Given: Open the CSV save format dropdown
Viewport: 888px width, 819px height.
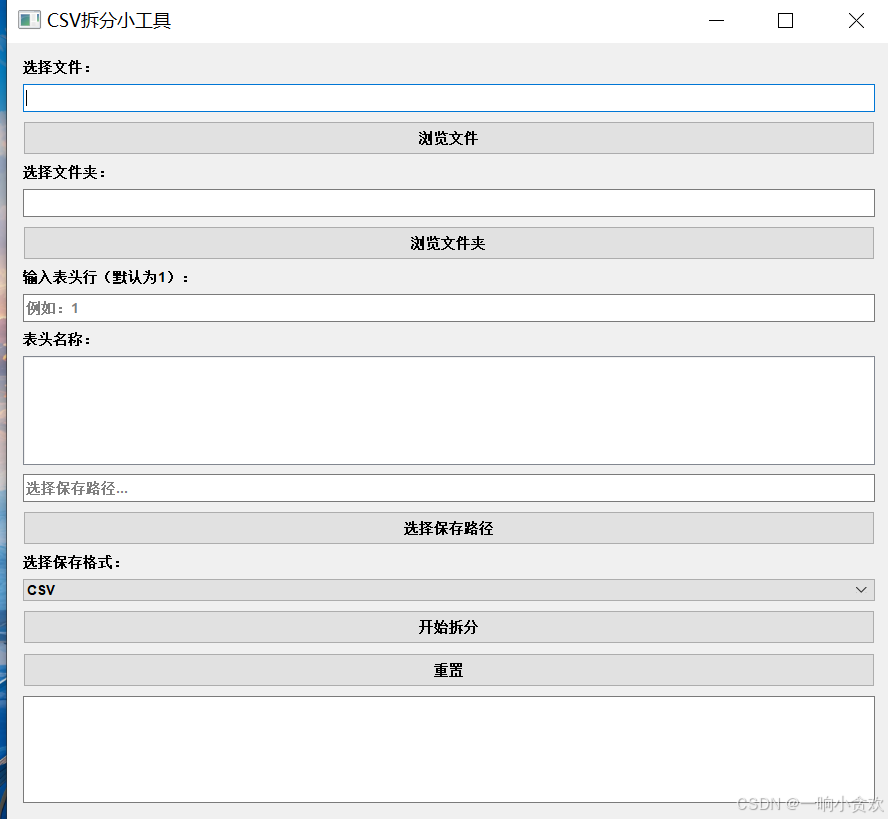Looking at the screenshot, I should pos(449,590).
